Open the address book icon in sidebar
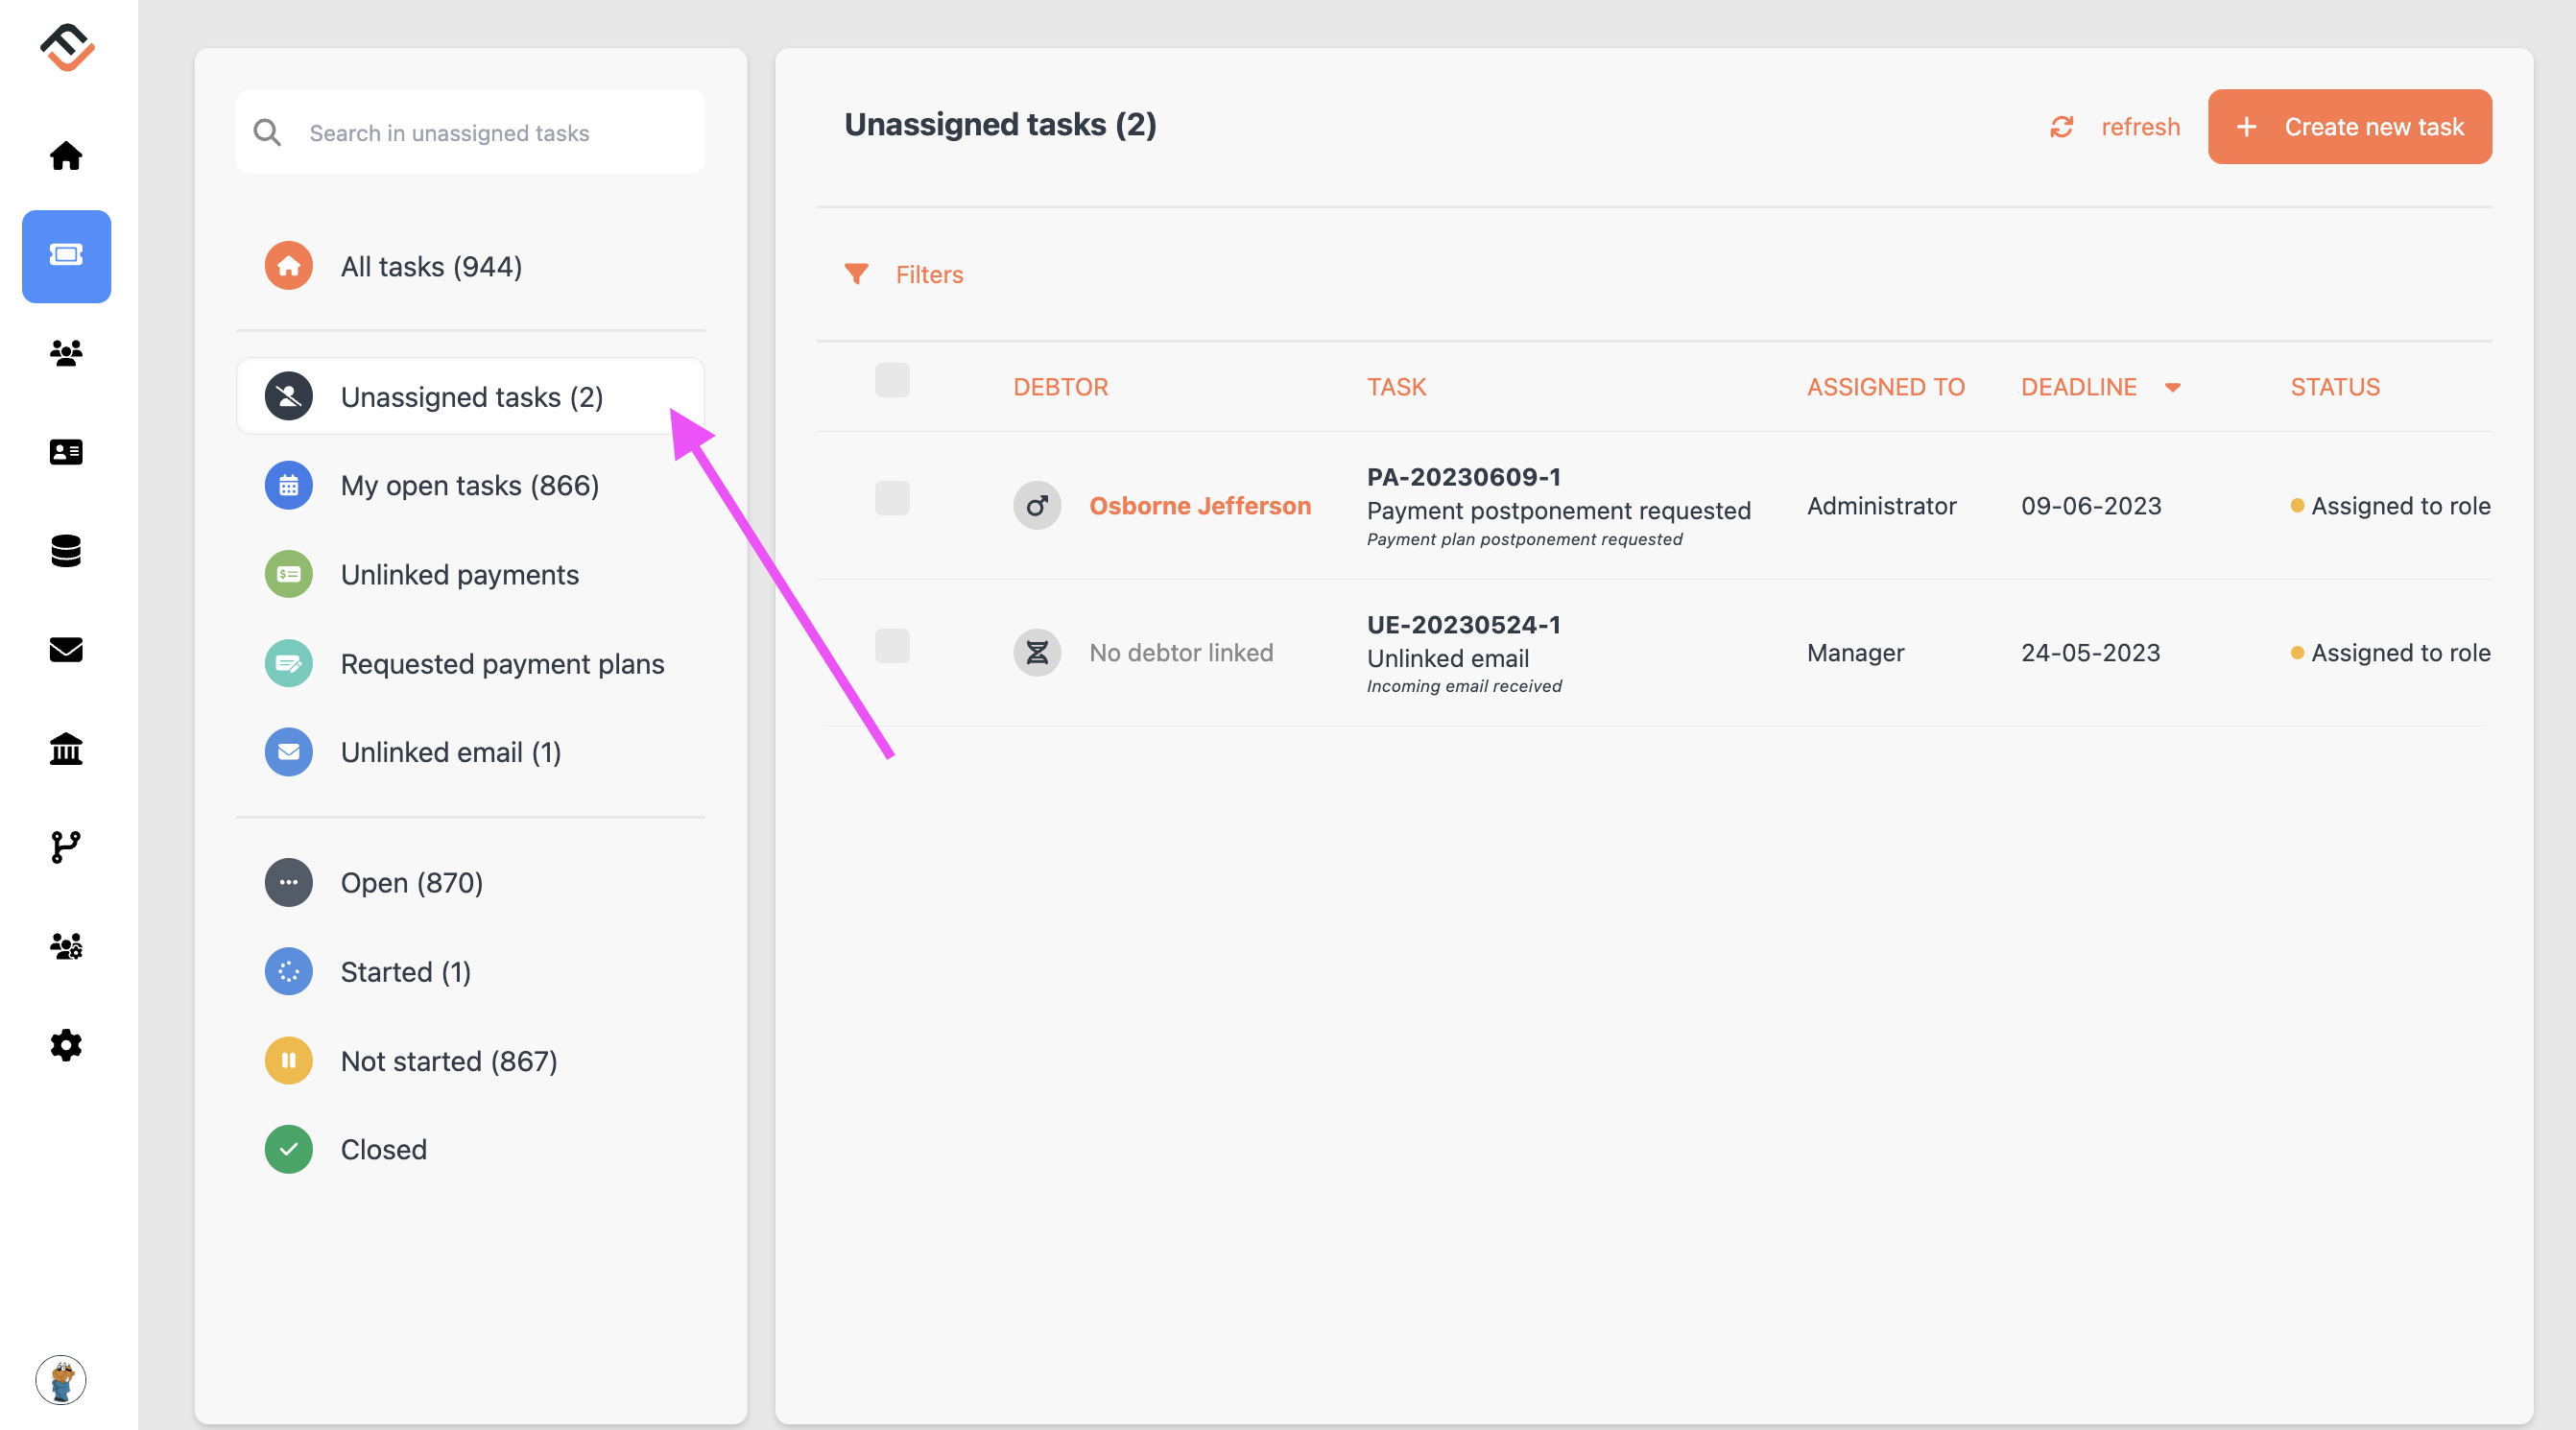This screenshot has height=1430, width=2576. click(67, 453)
